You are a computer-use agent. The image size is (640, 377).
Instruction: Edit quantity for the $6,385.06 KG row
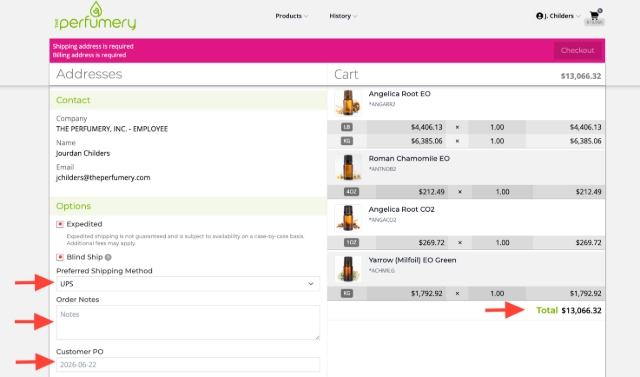[497, 141]
